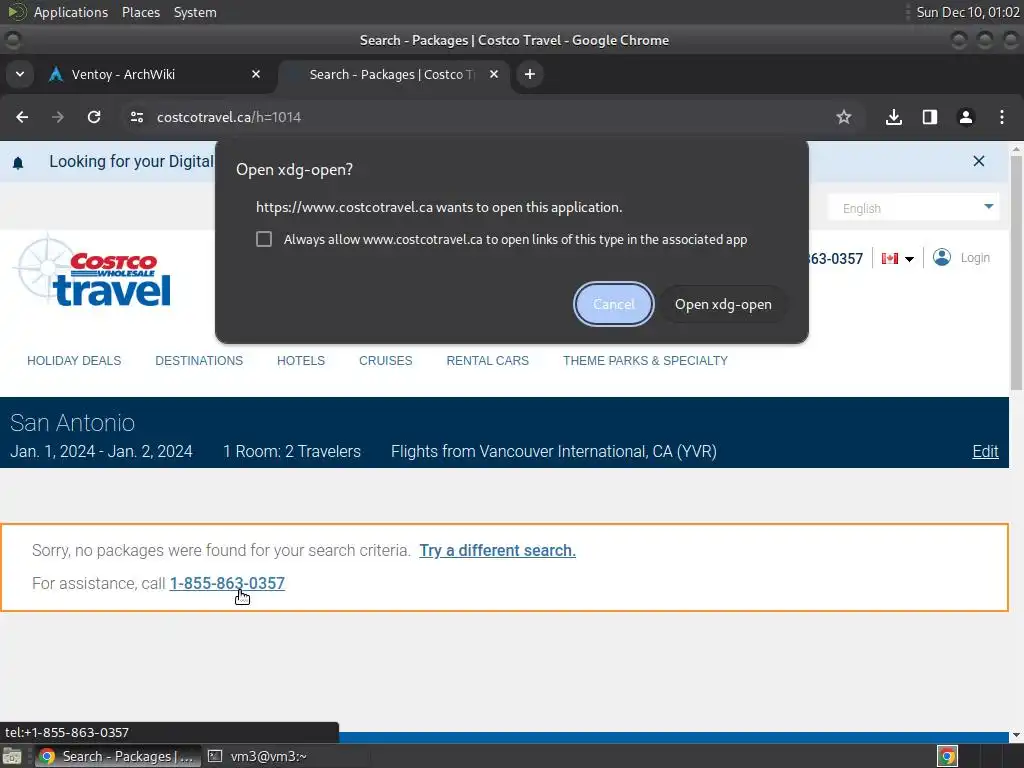Open Chrome three-dot menu

[x=1001, y=117]
